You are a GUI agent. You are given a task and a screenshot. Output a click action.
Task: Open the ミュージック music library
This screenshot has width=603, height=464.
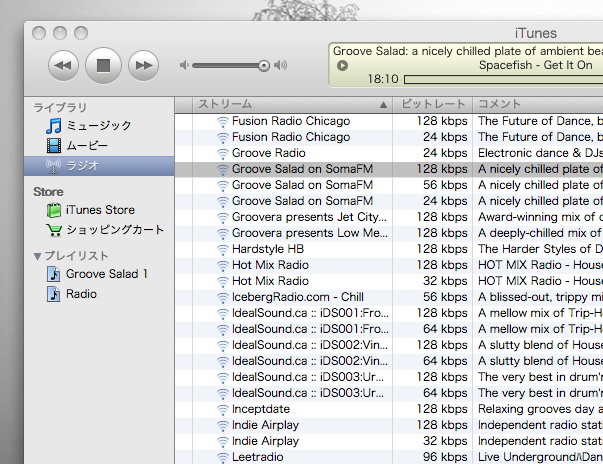(99, 125)
